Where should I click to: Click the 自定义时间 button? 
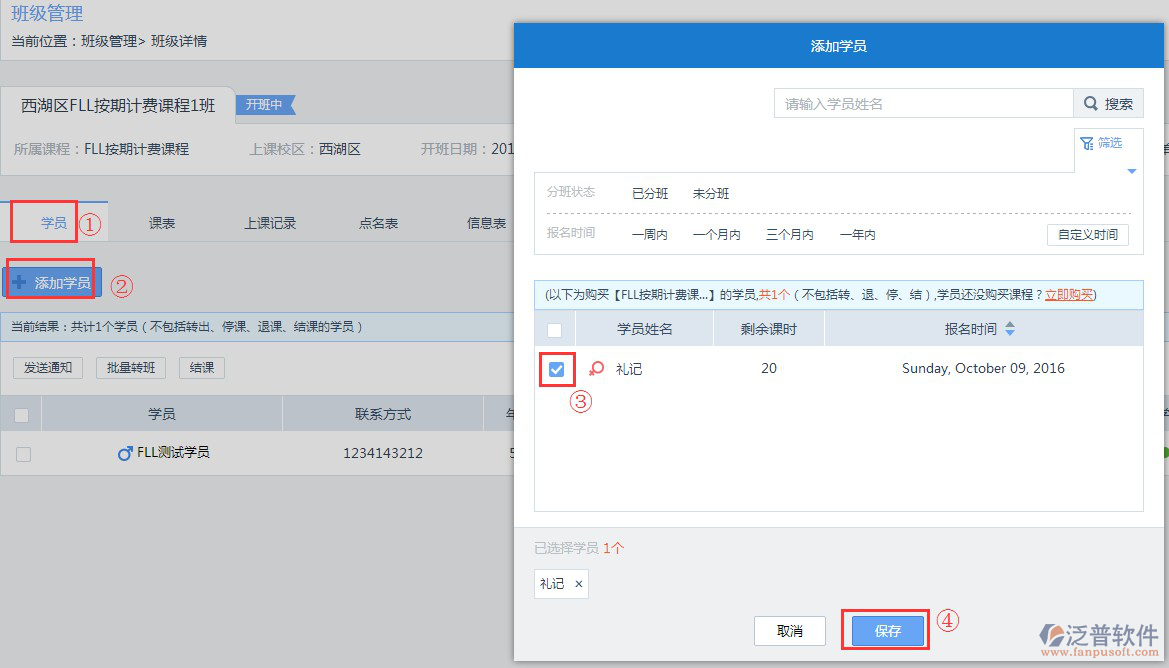pyautogui.click(x=1088, y=234)
